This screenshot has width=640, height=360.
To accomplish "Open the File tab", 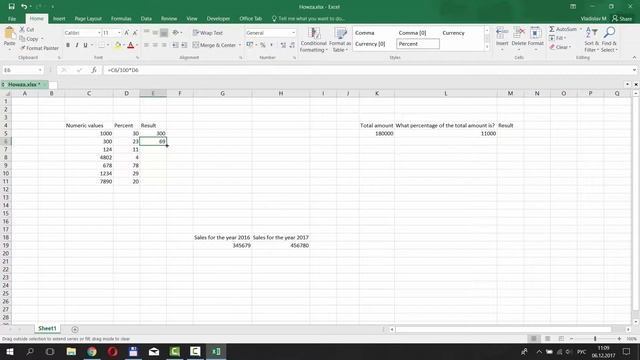I will pos(12,19).
